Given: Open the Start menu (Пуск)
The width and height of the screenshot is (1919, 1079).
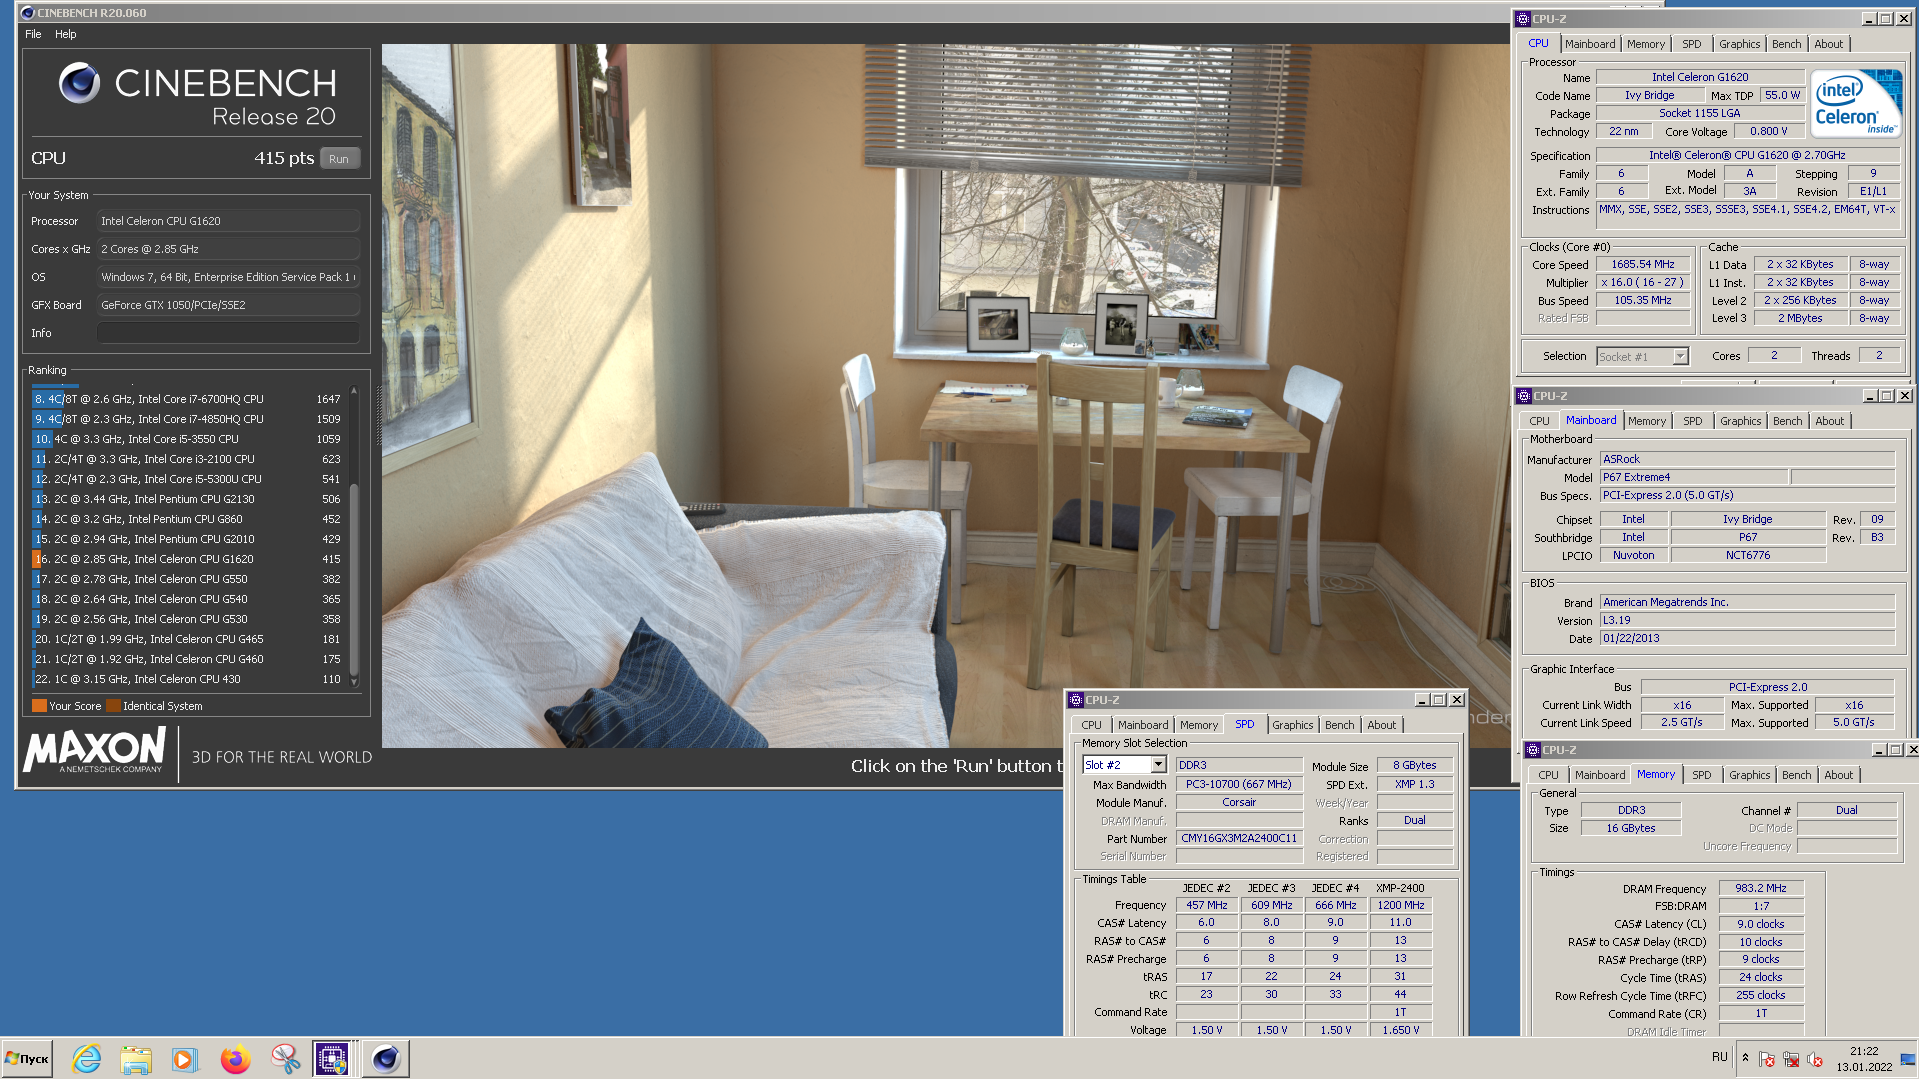Looking at the screenshot, I should click(x=27, y=1058).
